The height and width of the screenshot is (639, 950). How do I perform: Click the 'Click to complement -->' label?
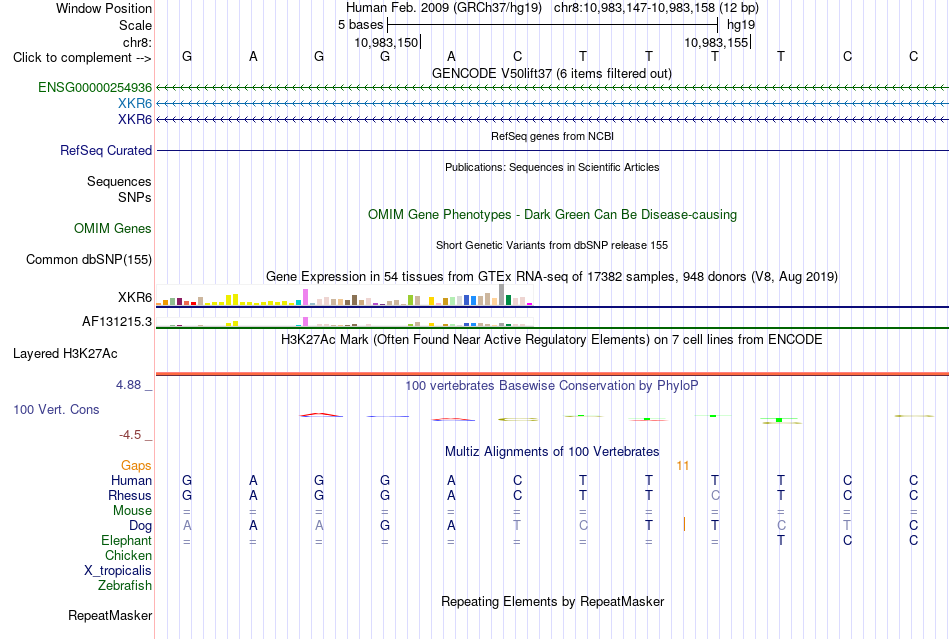(x=82, y=58)
